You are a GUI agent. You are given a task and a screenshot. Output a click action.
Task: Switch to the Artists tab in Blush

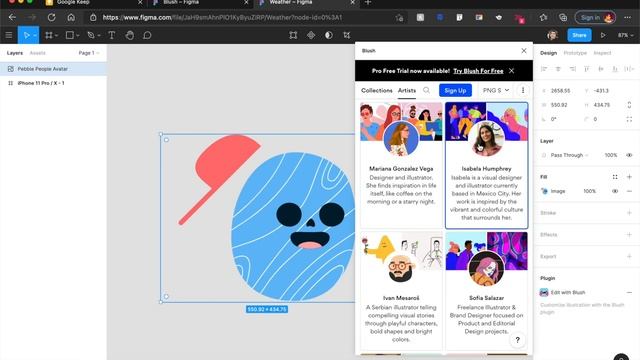pos(407,90)
